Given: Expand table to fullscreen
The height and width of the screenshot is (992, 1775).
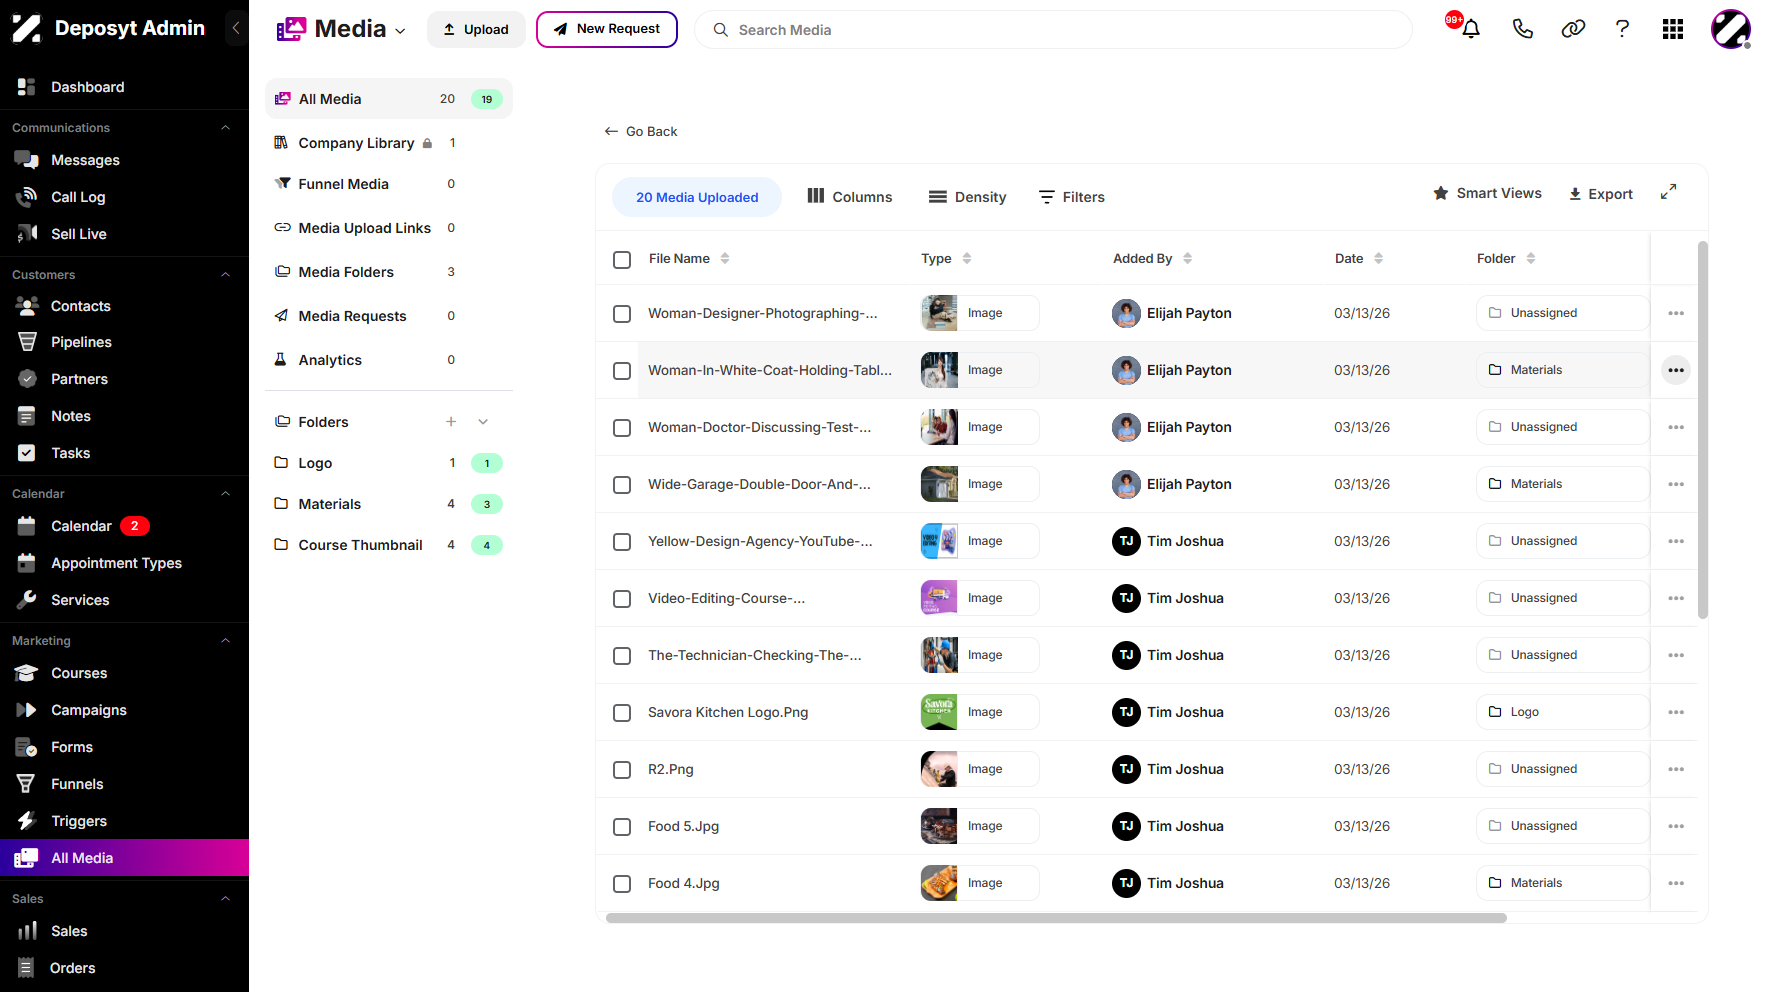Looking at the screenshot, I should tap(1668, 192).
